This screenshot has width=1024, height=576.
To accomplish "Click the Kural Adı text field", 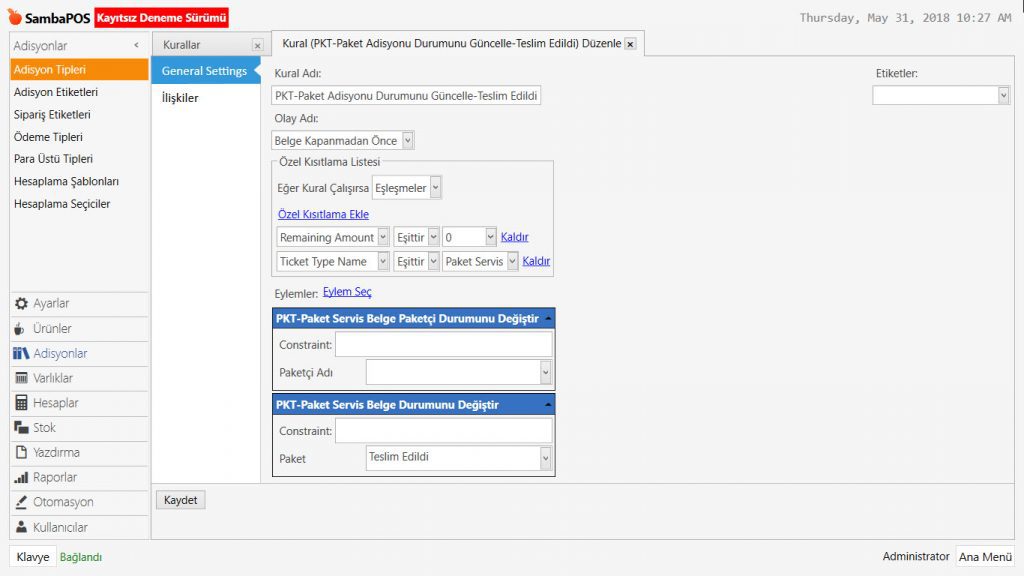I will pos(406,96).
